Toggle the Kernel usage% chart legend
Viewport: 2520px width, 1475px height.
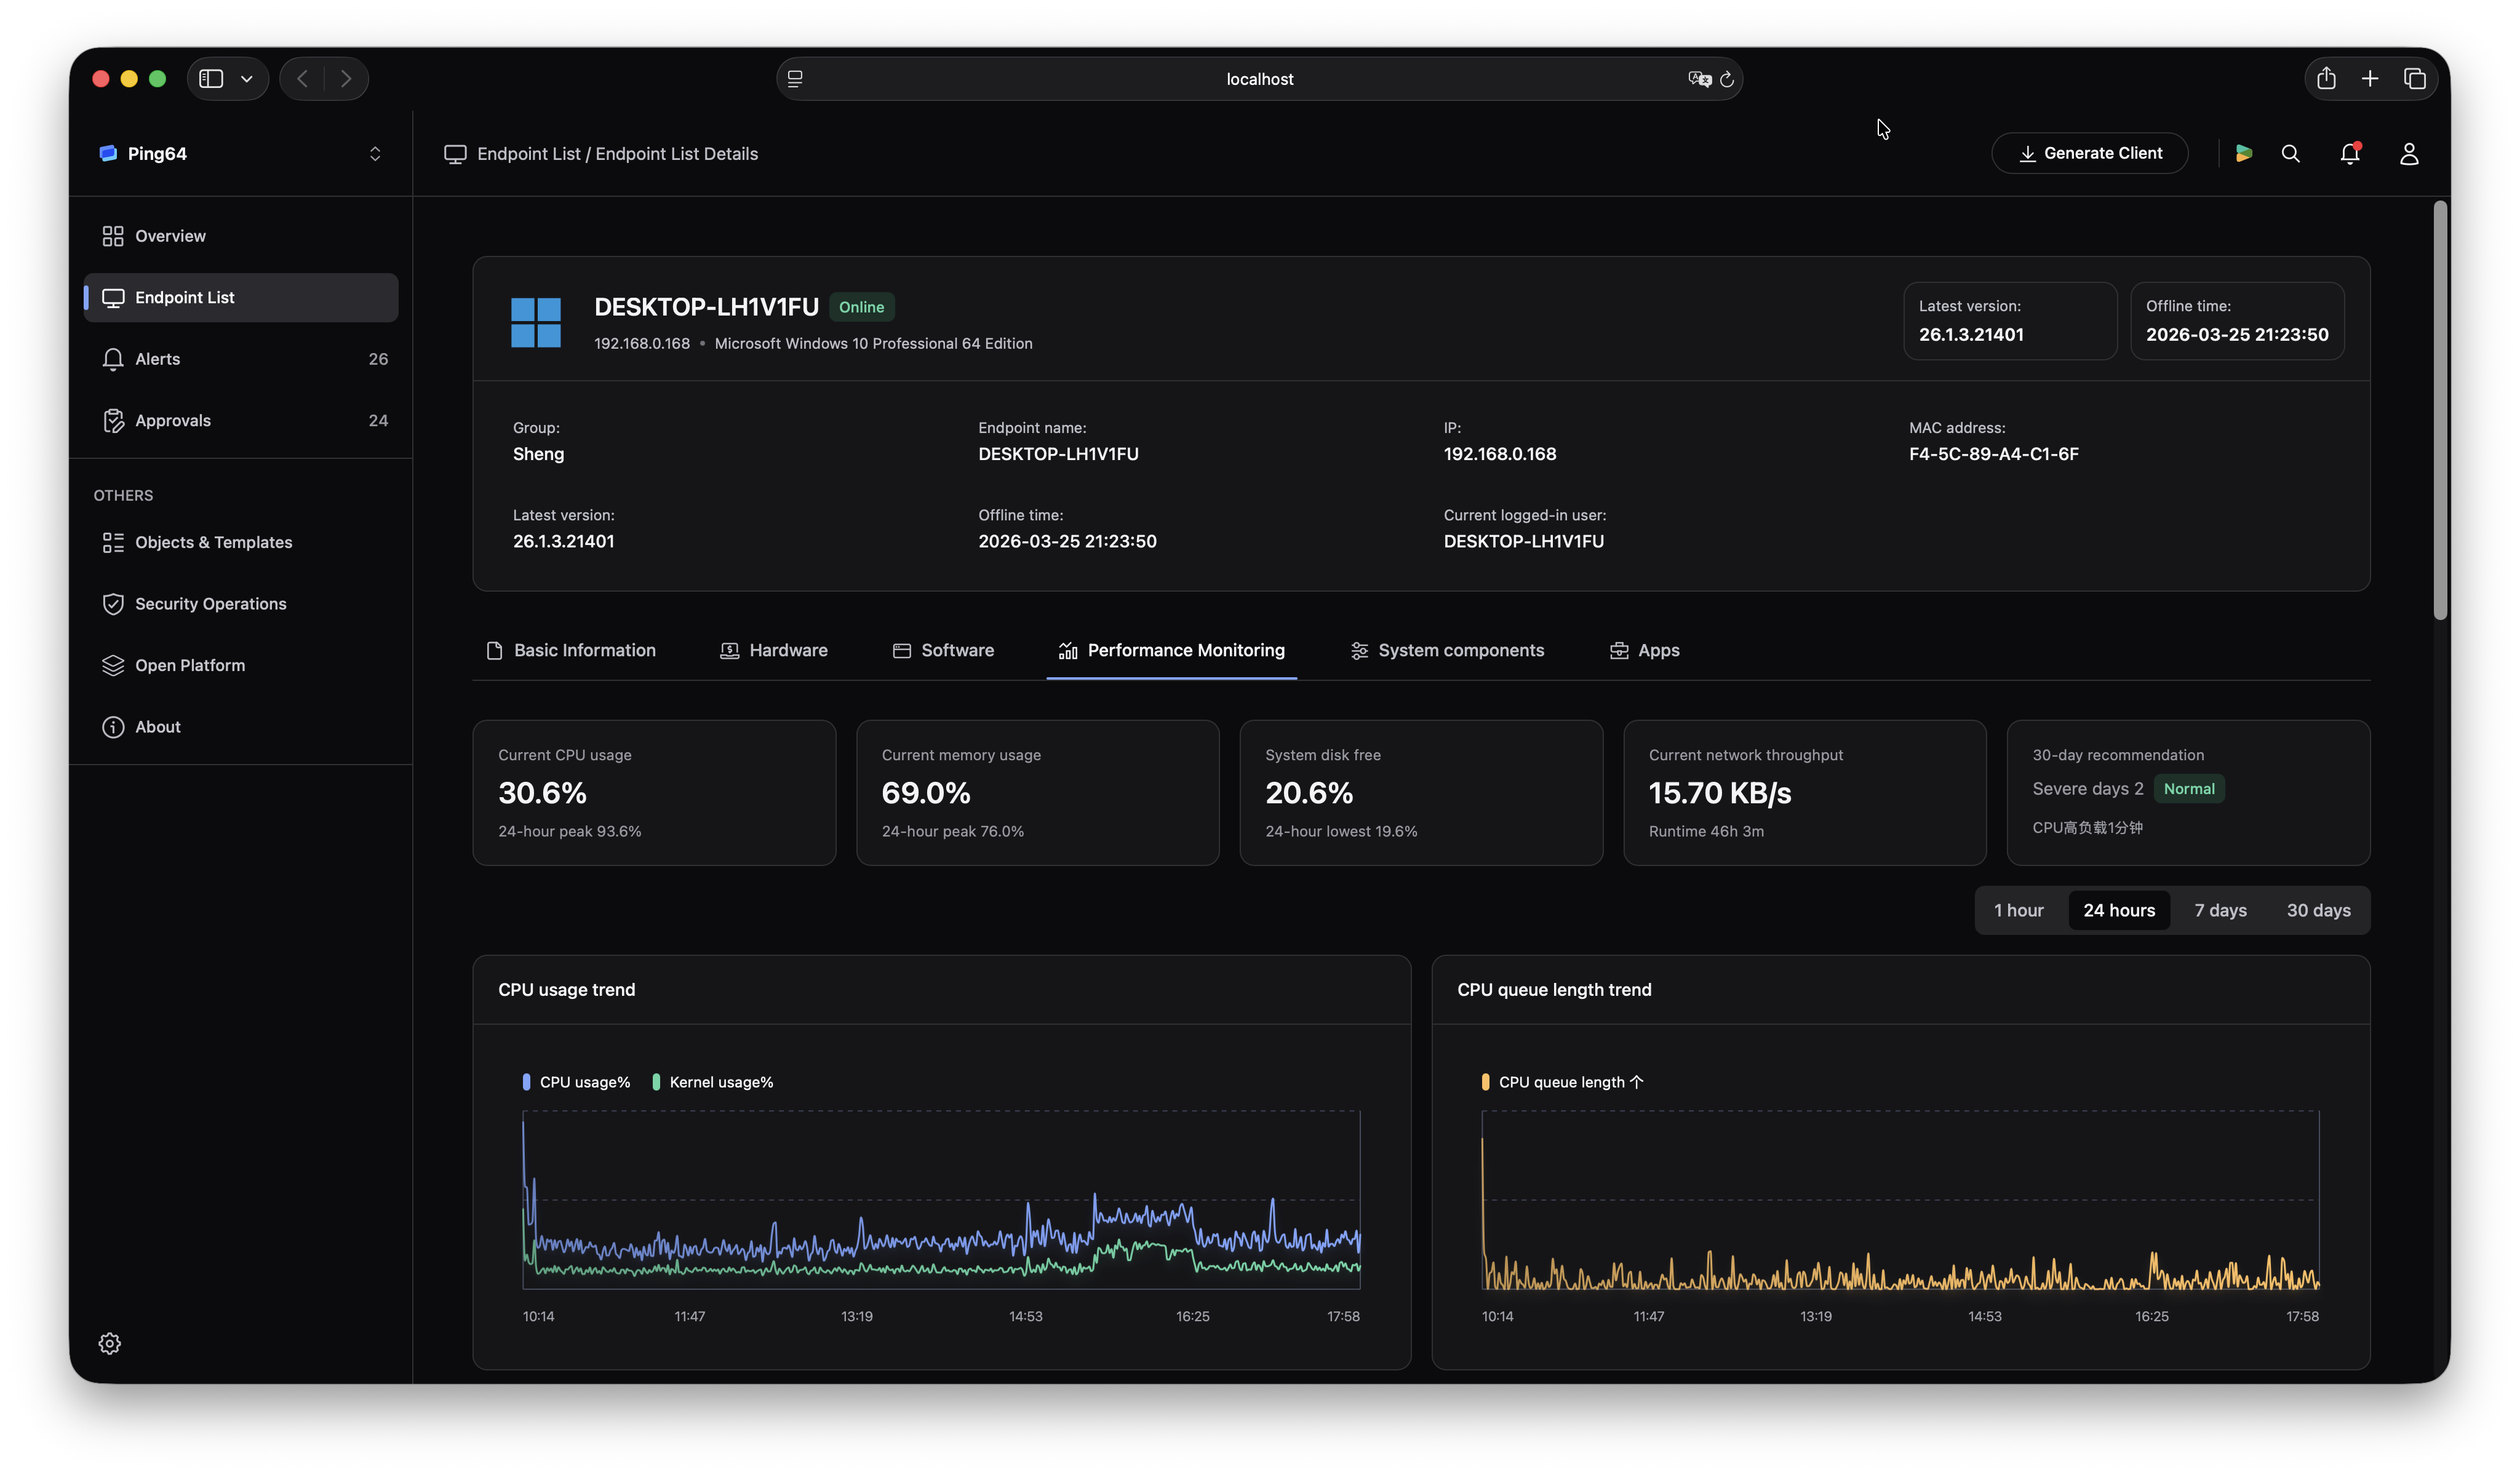click(713, 1081)
